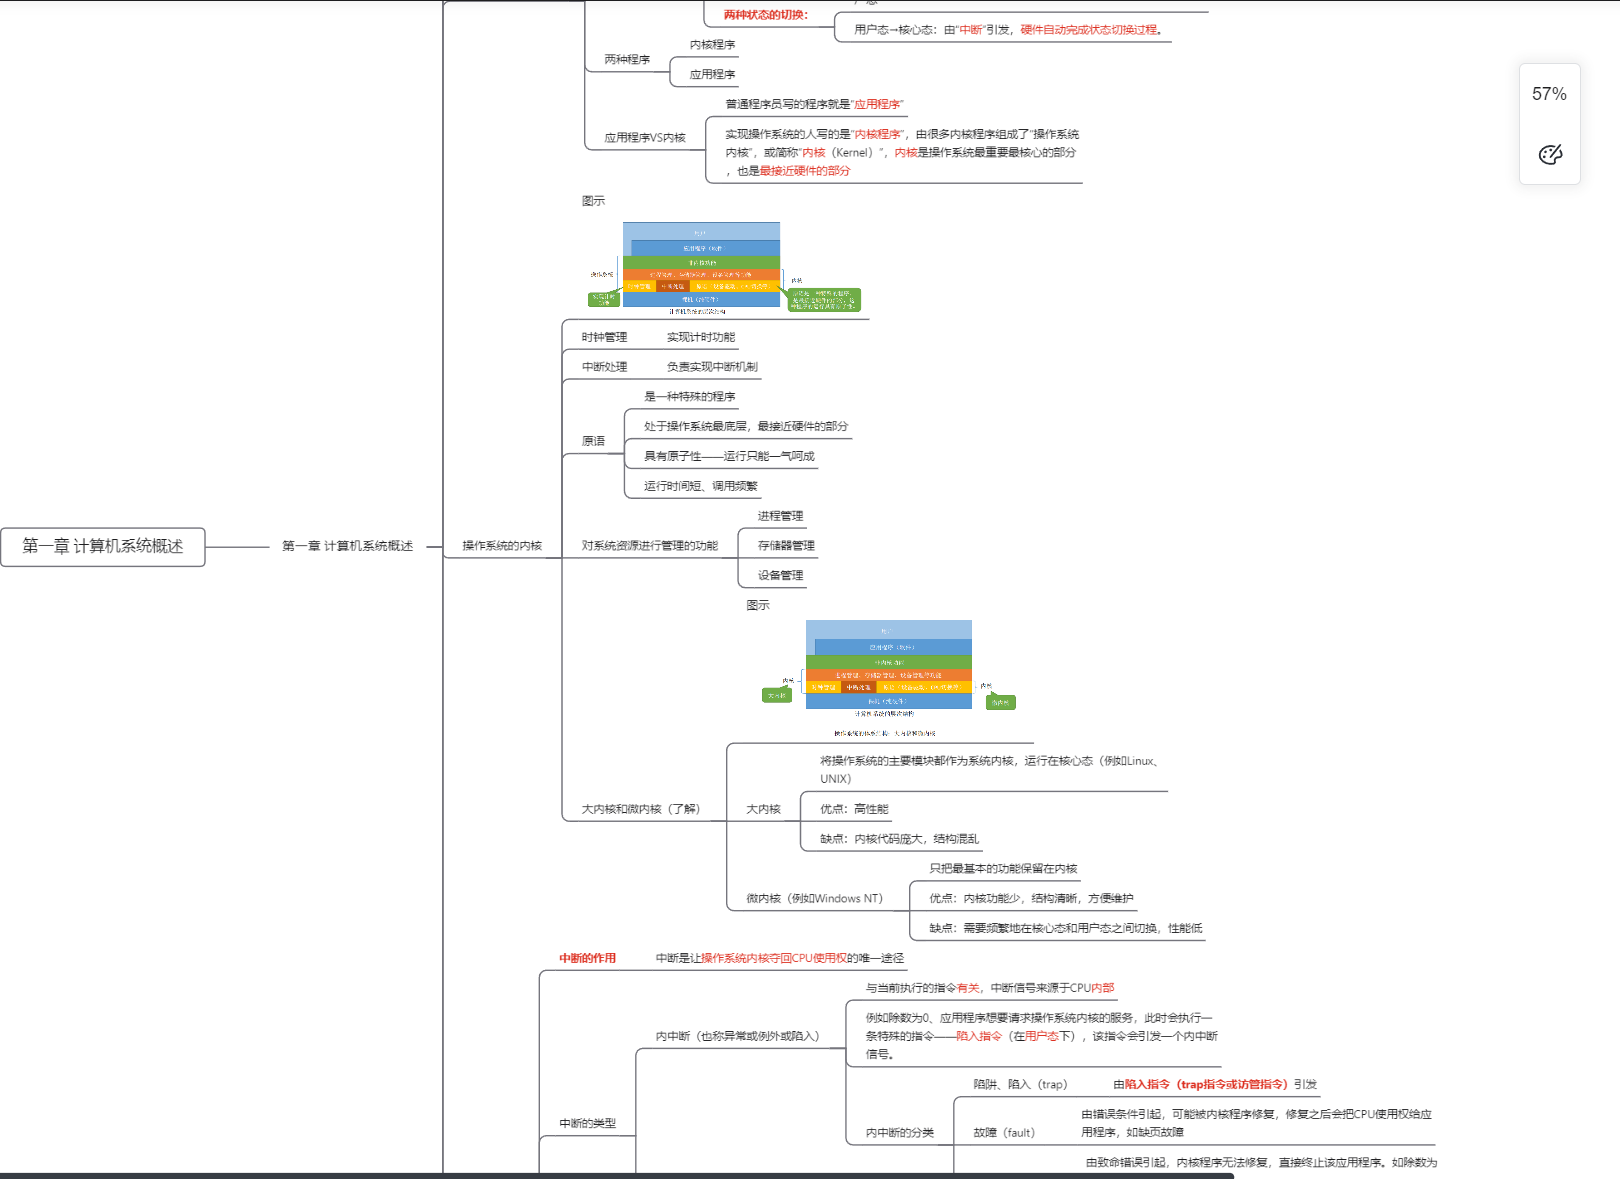Click the 内核程序 node

point(712,45)
